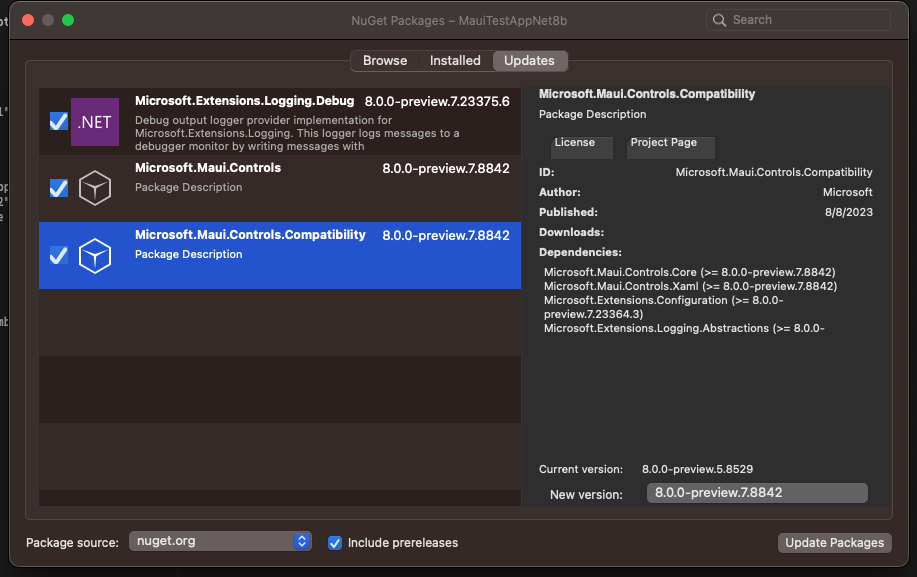Select the highlighted Controls.Compatibility package row
917x577 pixels.
click(300, 255)
